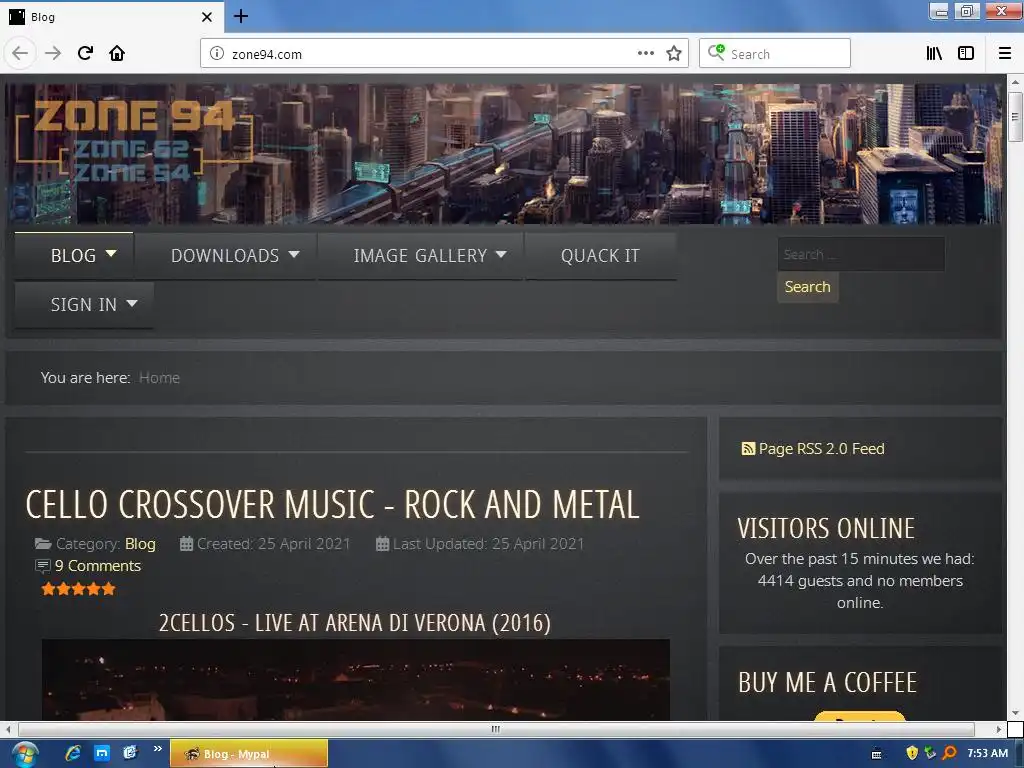Click the vertical scrollbar thumb
The image size is (1024, 768).
1015,117
